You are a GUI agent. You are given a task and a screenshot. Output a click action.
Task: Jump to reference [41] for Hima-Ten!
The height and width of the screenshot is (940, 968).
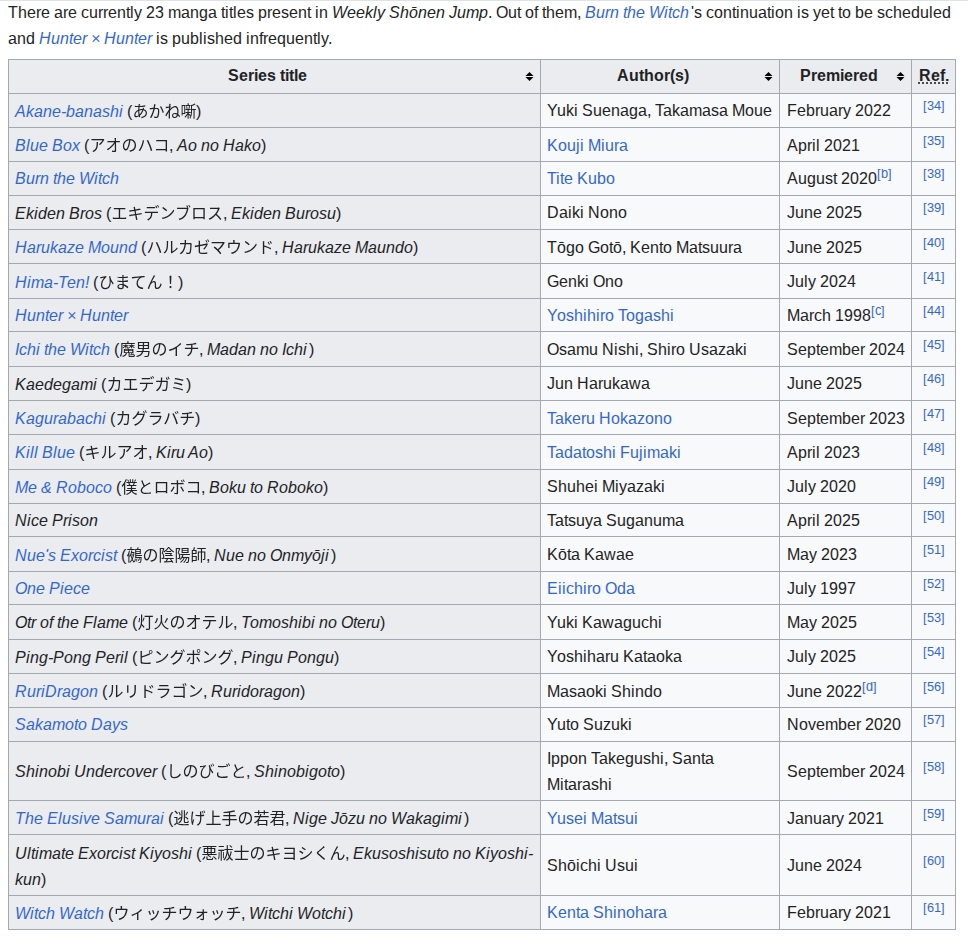point(933,278)
